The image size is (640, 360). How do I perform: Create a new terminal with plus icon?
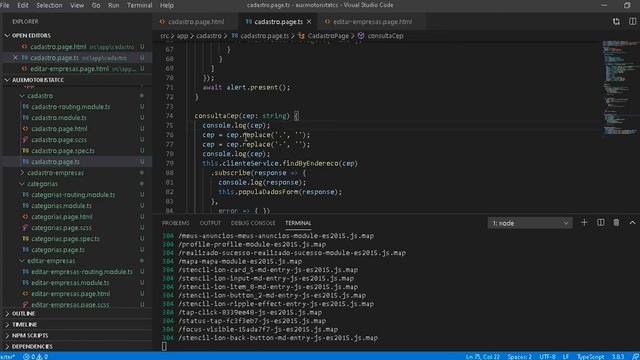click(x=584, y=223)
